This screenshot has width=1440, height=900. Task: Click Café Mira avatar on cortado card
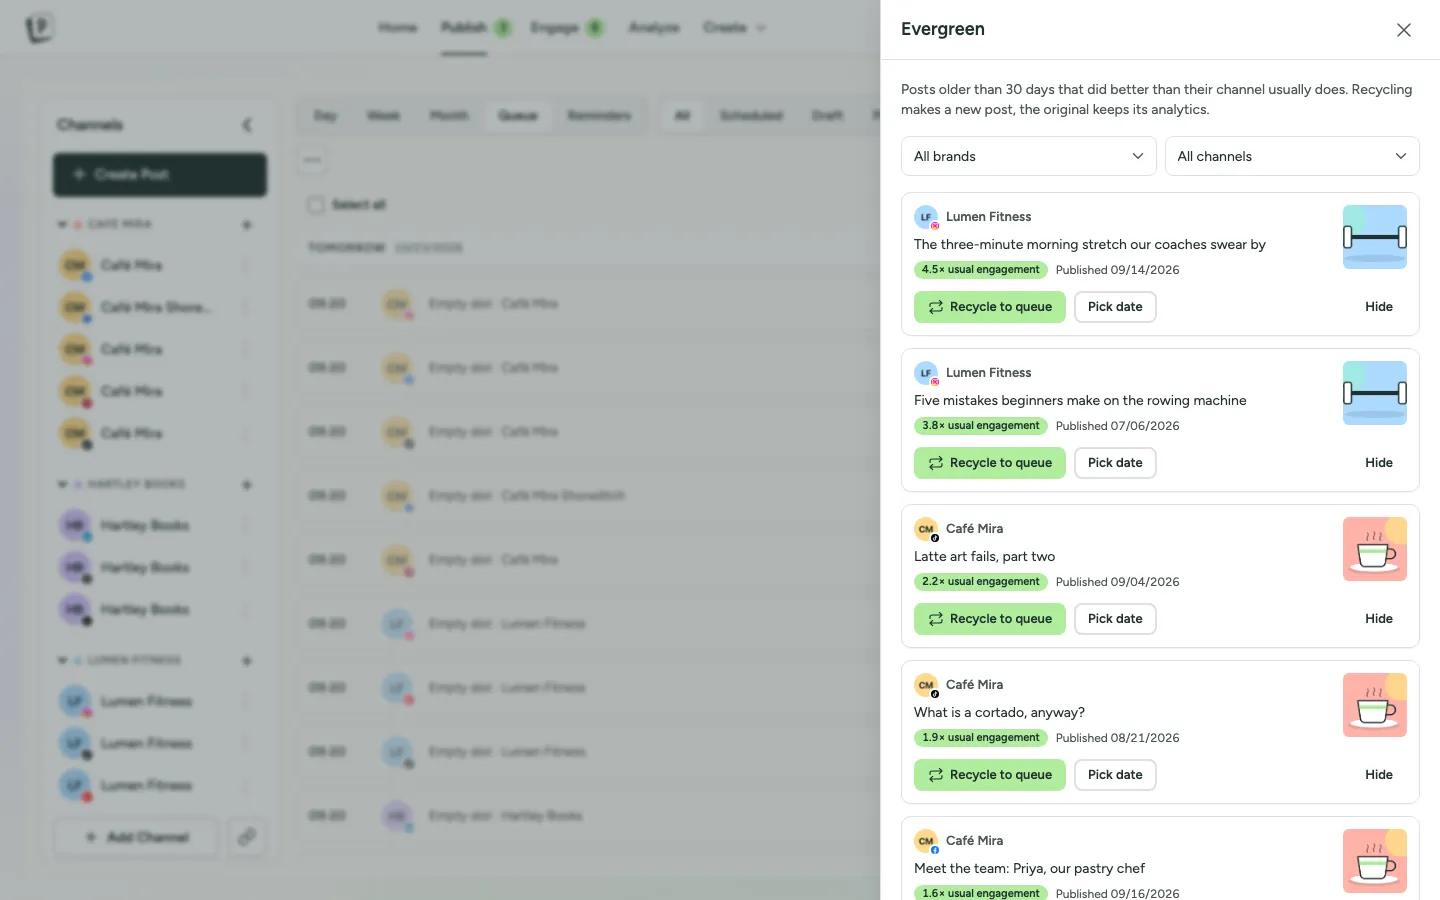pyautogui.click(x=926, y=685)
